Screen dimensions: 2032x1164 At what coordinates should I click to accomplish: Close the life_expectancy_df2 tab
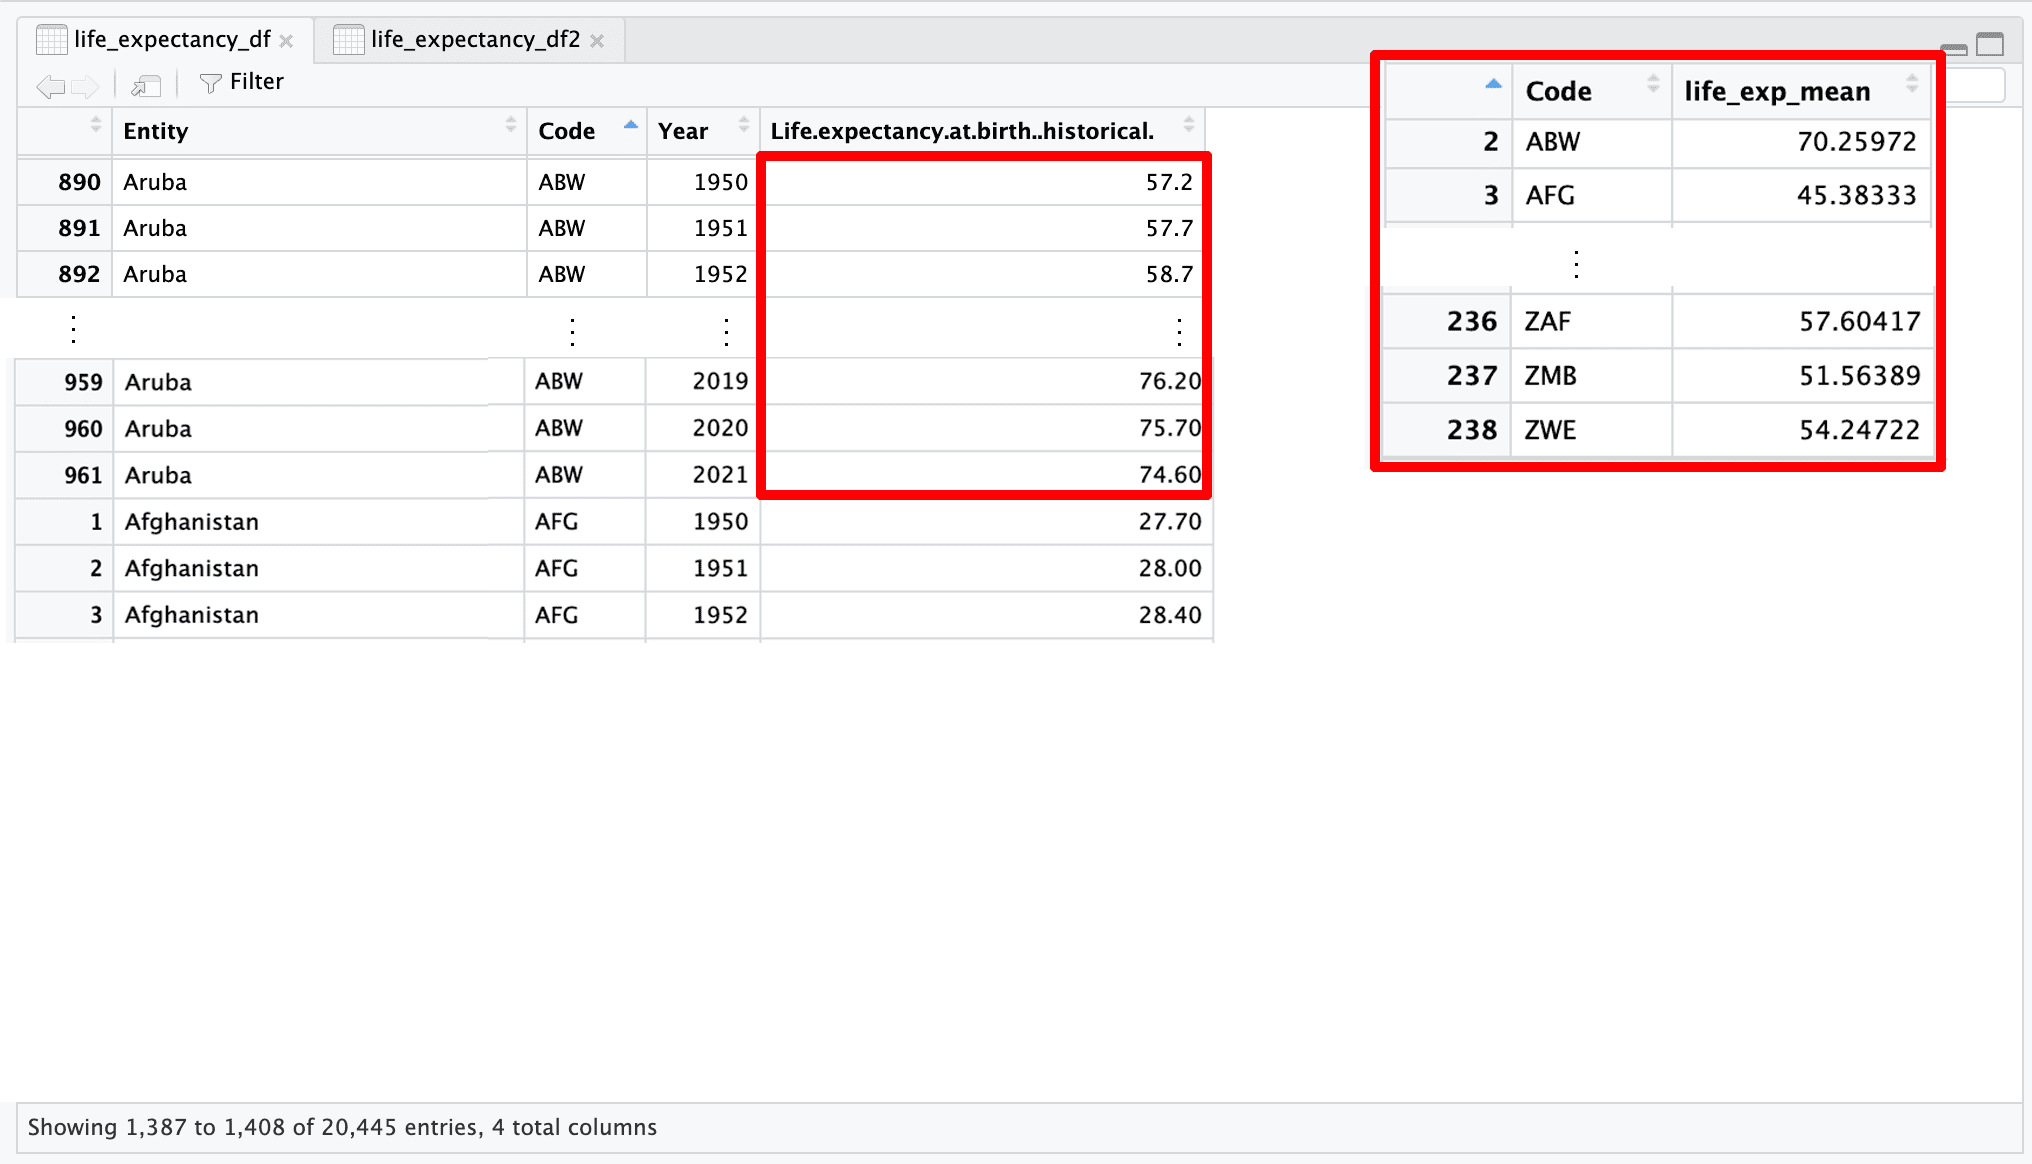point(597,41)
